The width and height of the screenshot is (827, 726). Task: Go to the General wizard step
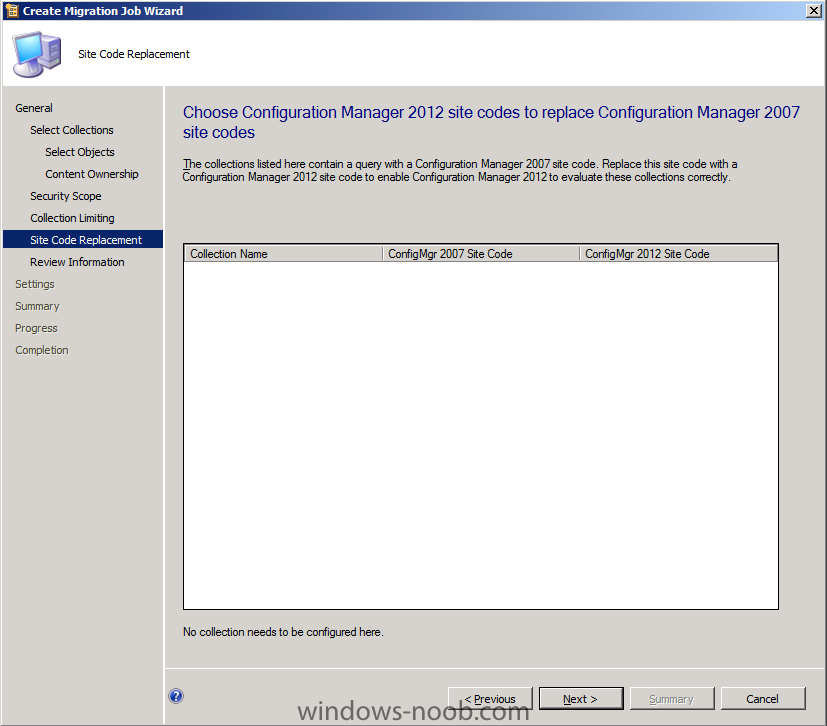coord(34,108)
